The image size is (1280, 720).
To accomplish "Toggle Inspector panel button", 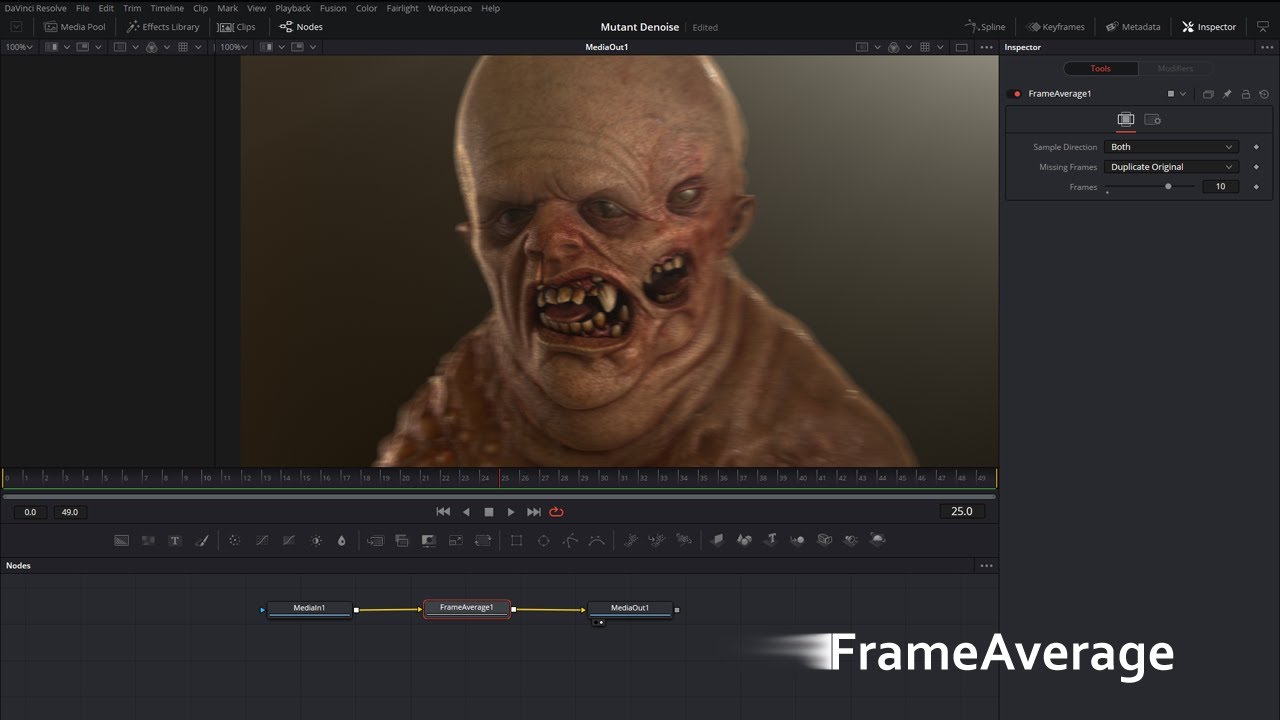I will click(1209, 27).
